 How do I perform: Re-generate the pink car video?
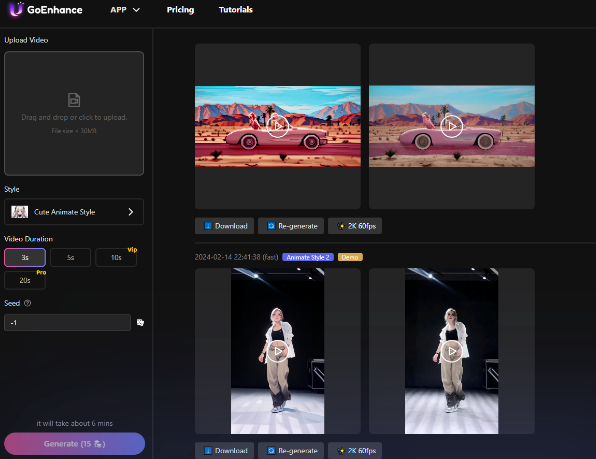[291, 226]
